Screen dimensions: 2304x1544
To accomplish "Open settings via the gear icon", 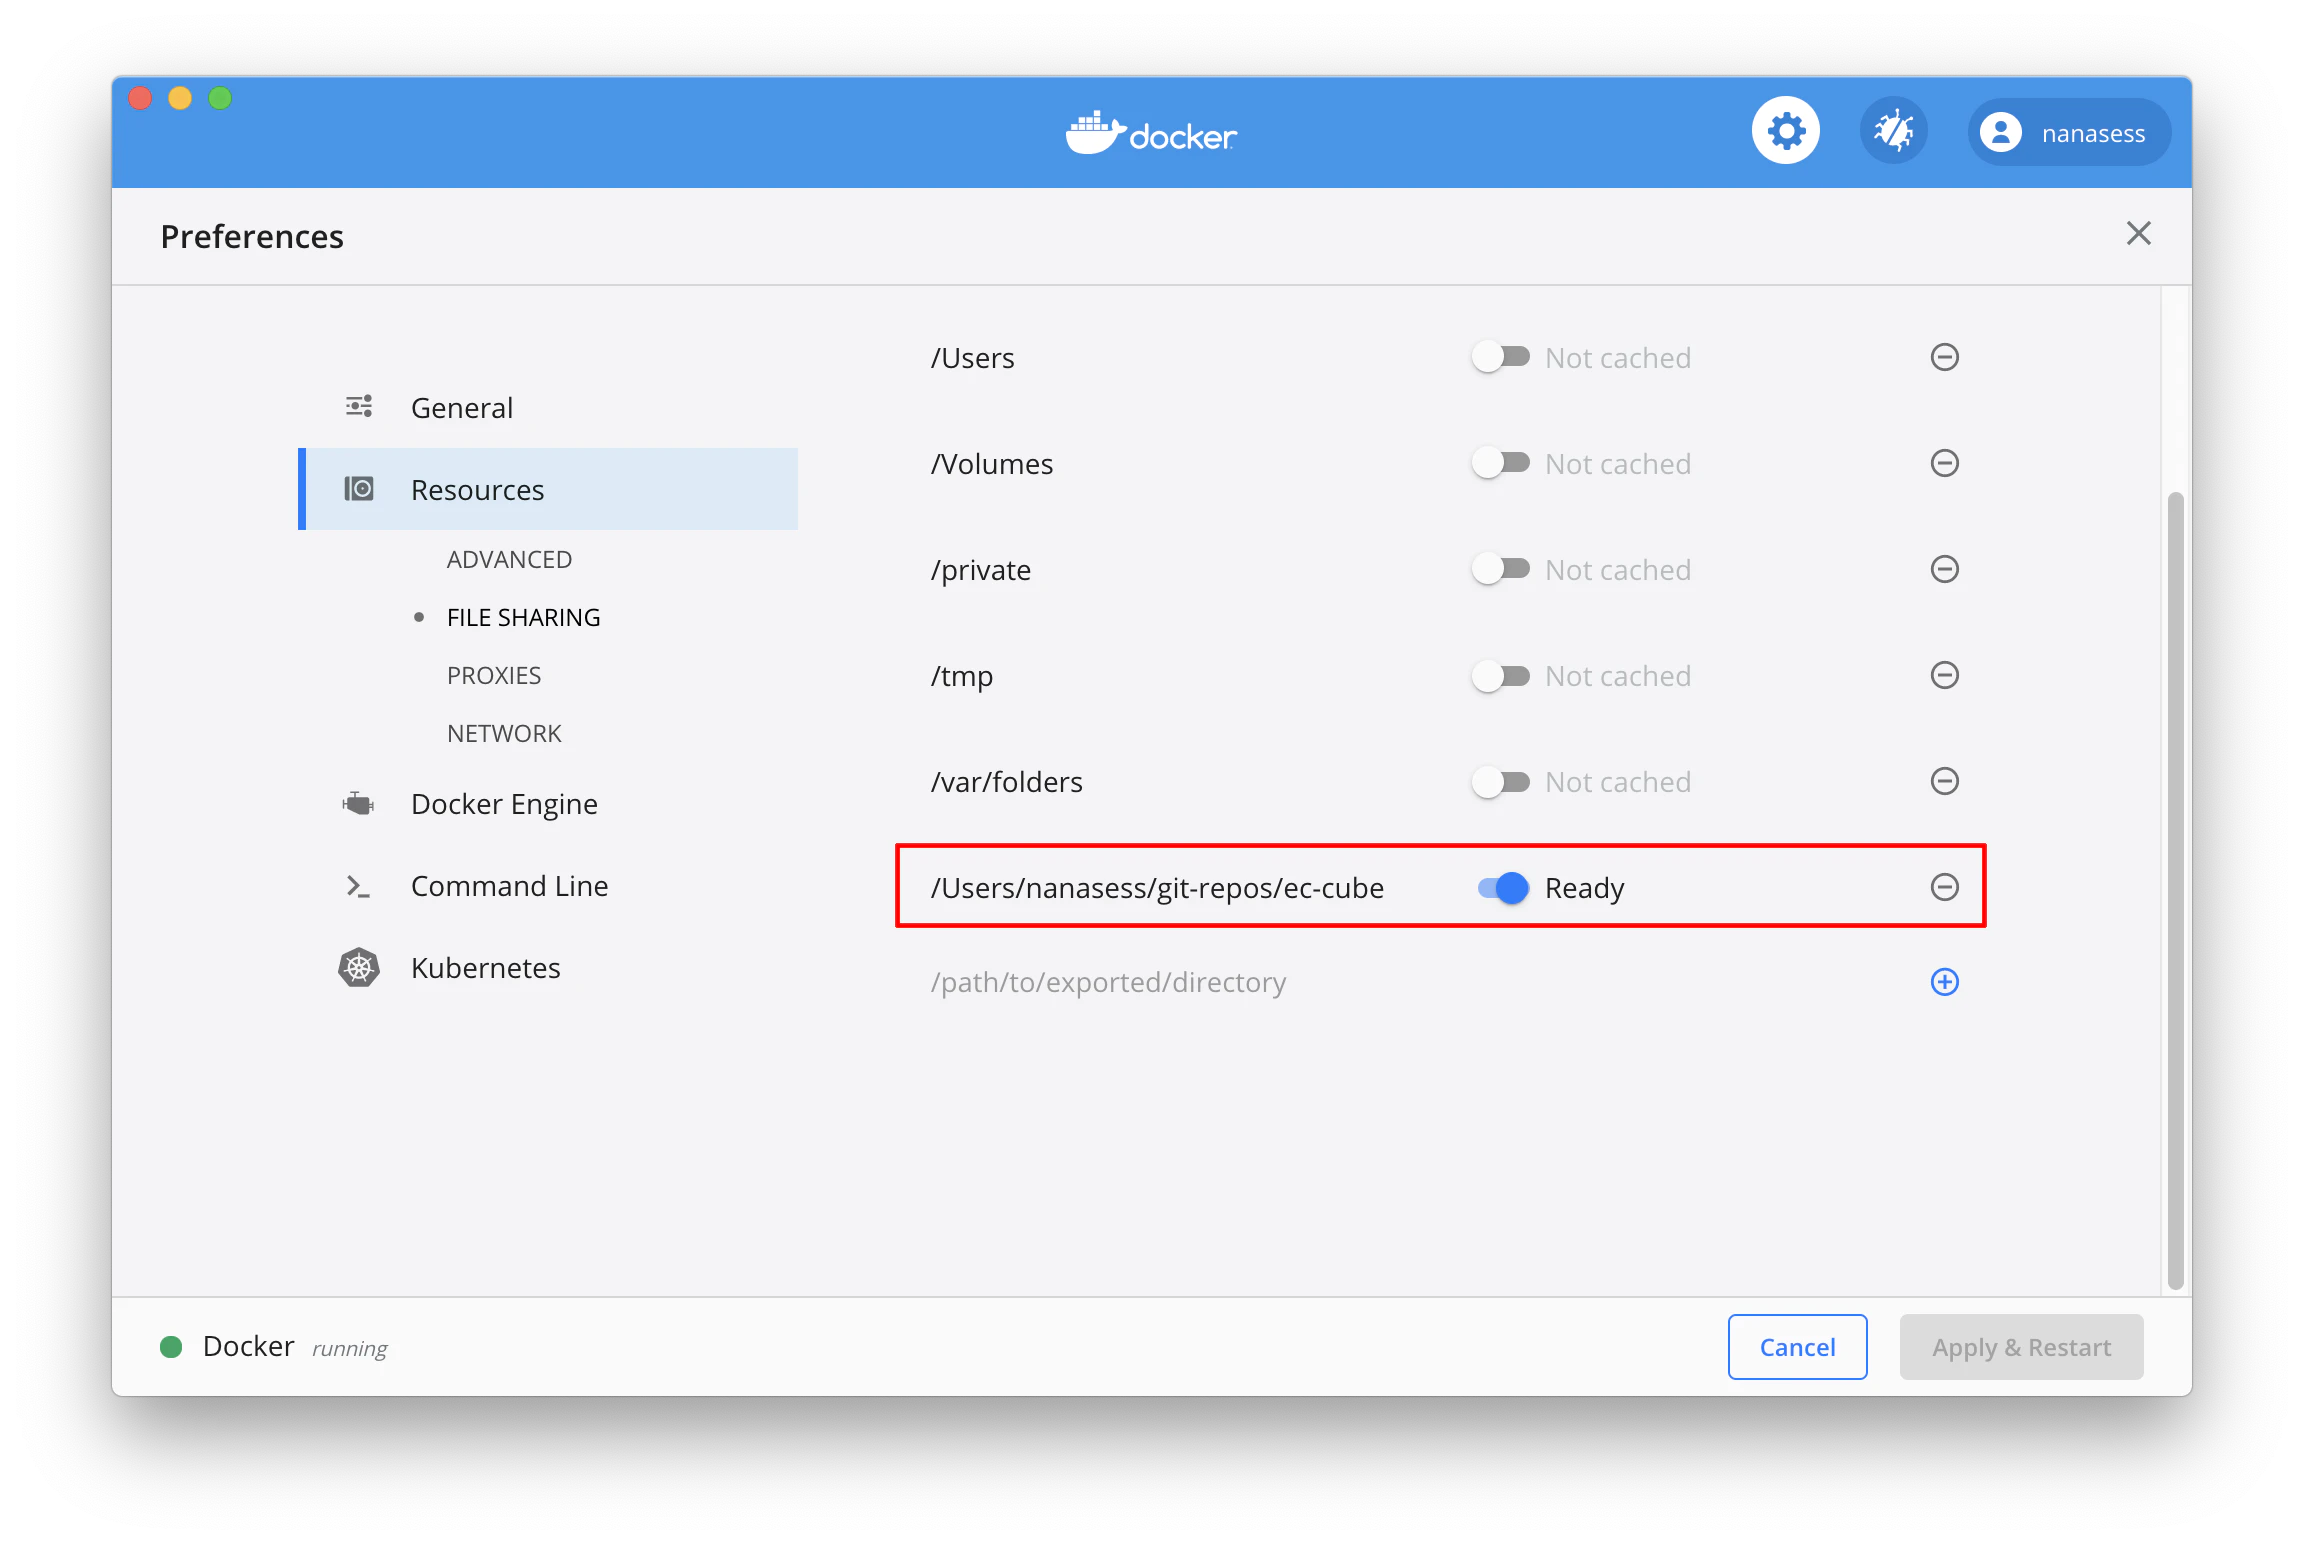I will tap(1786, 132).
